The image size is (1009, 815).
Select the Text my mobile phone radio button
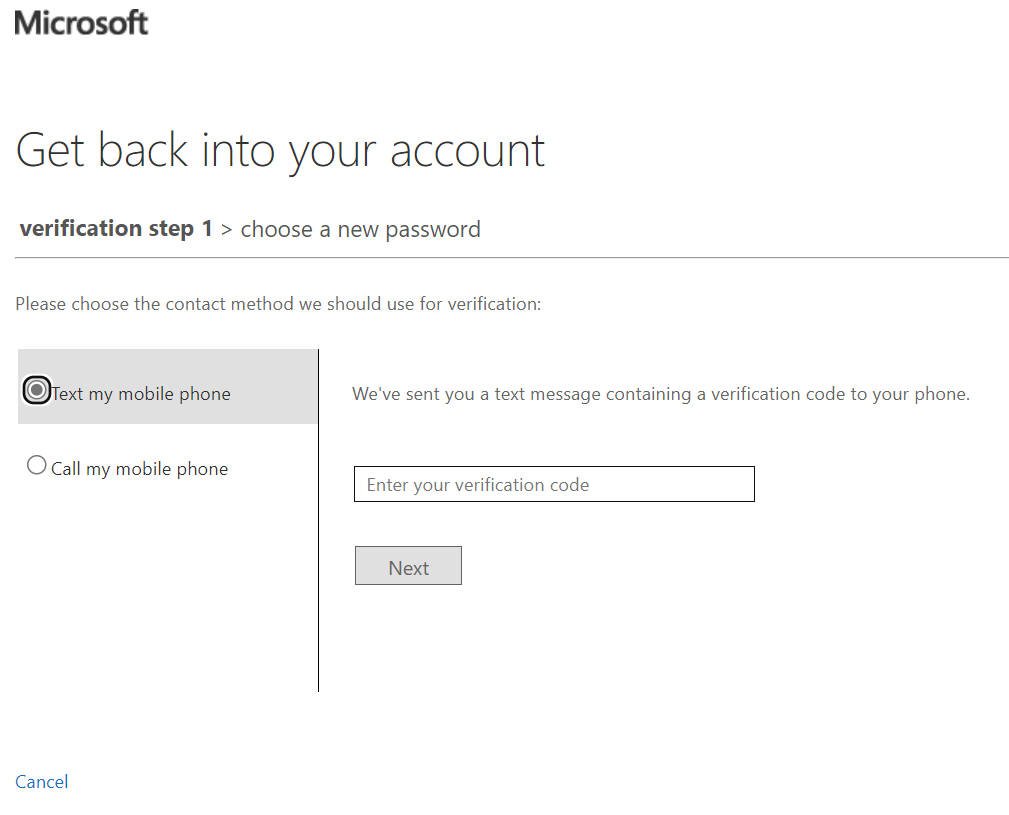point(37,391)
